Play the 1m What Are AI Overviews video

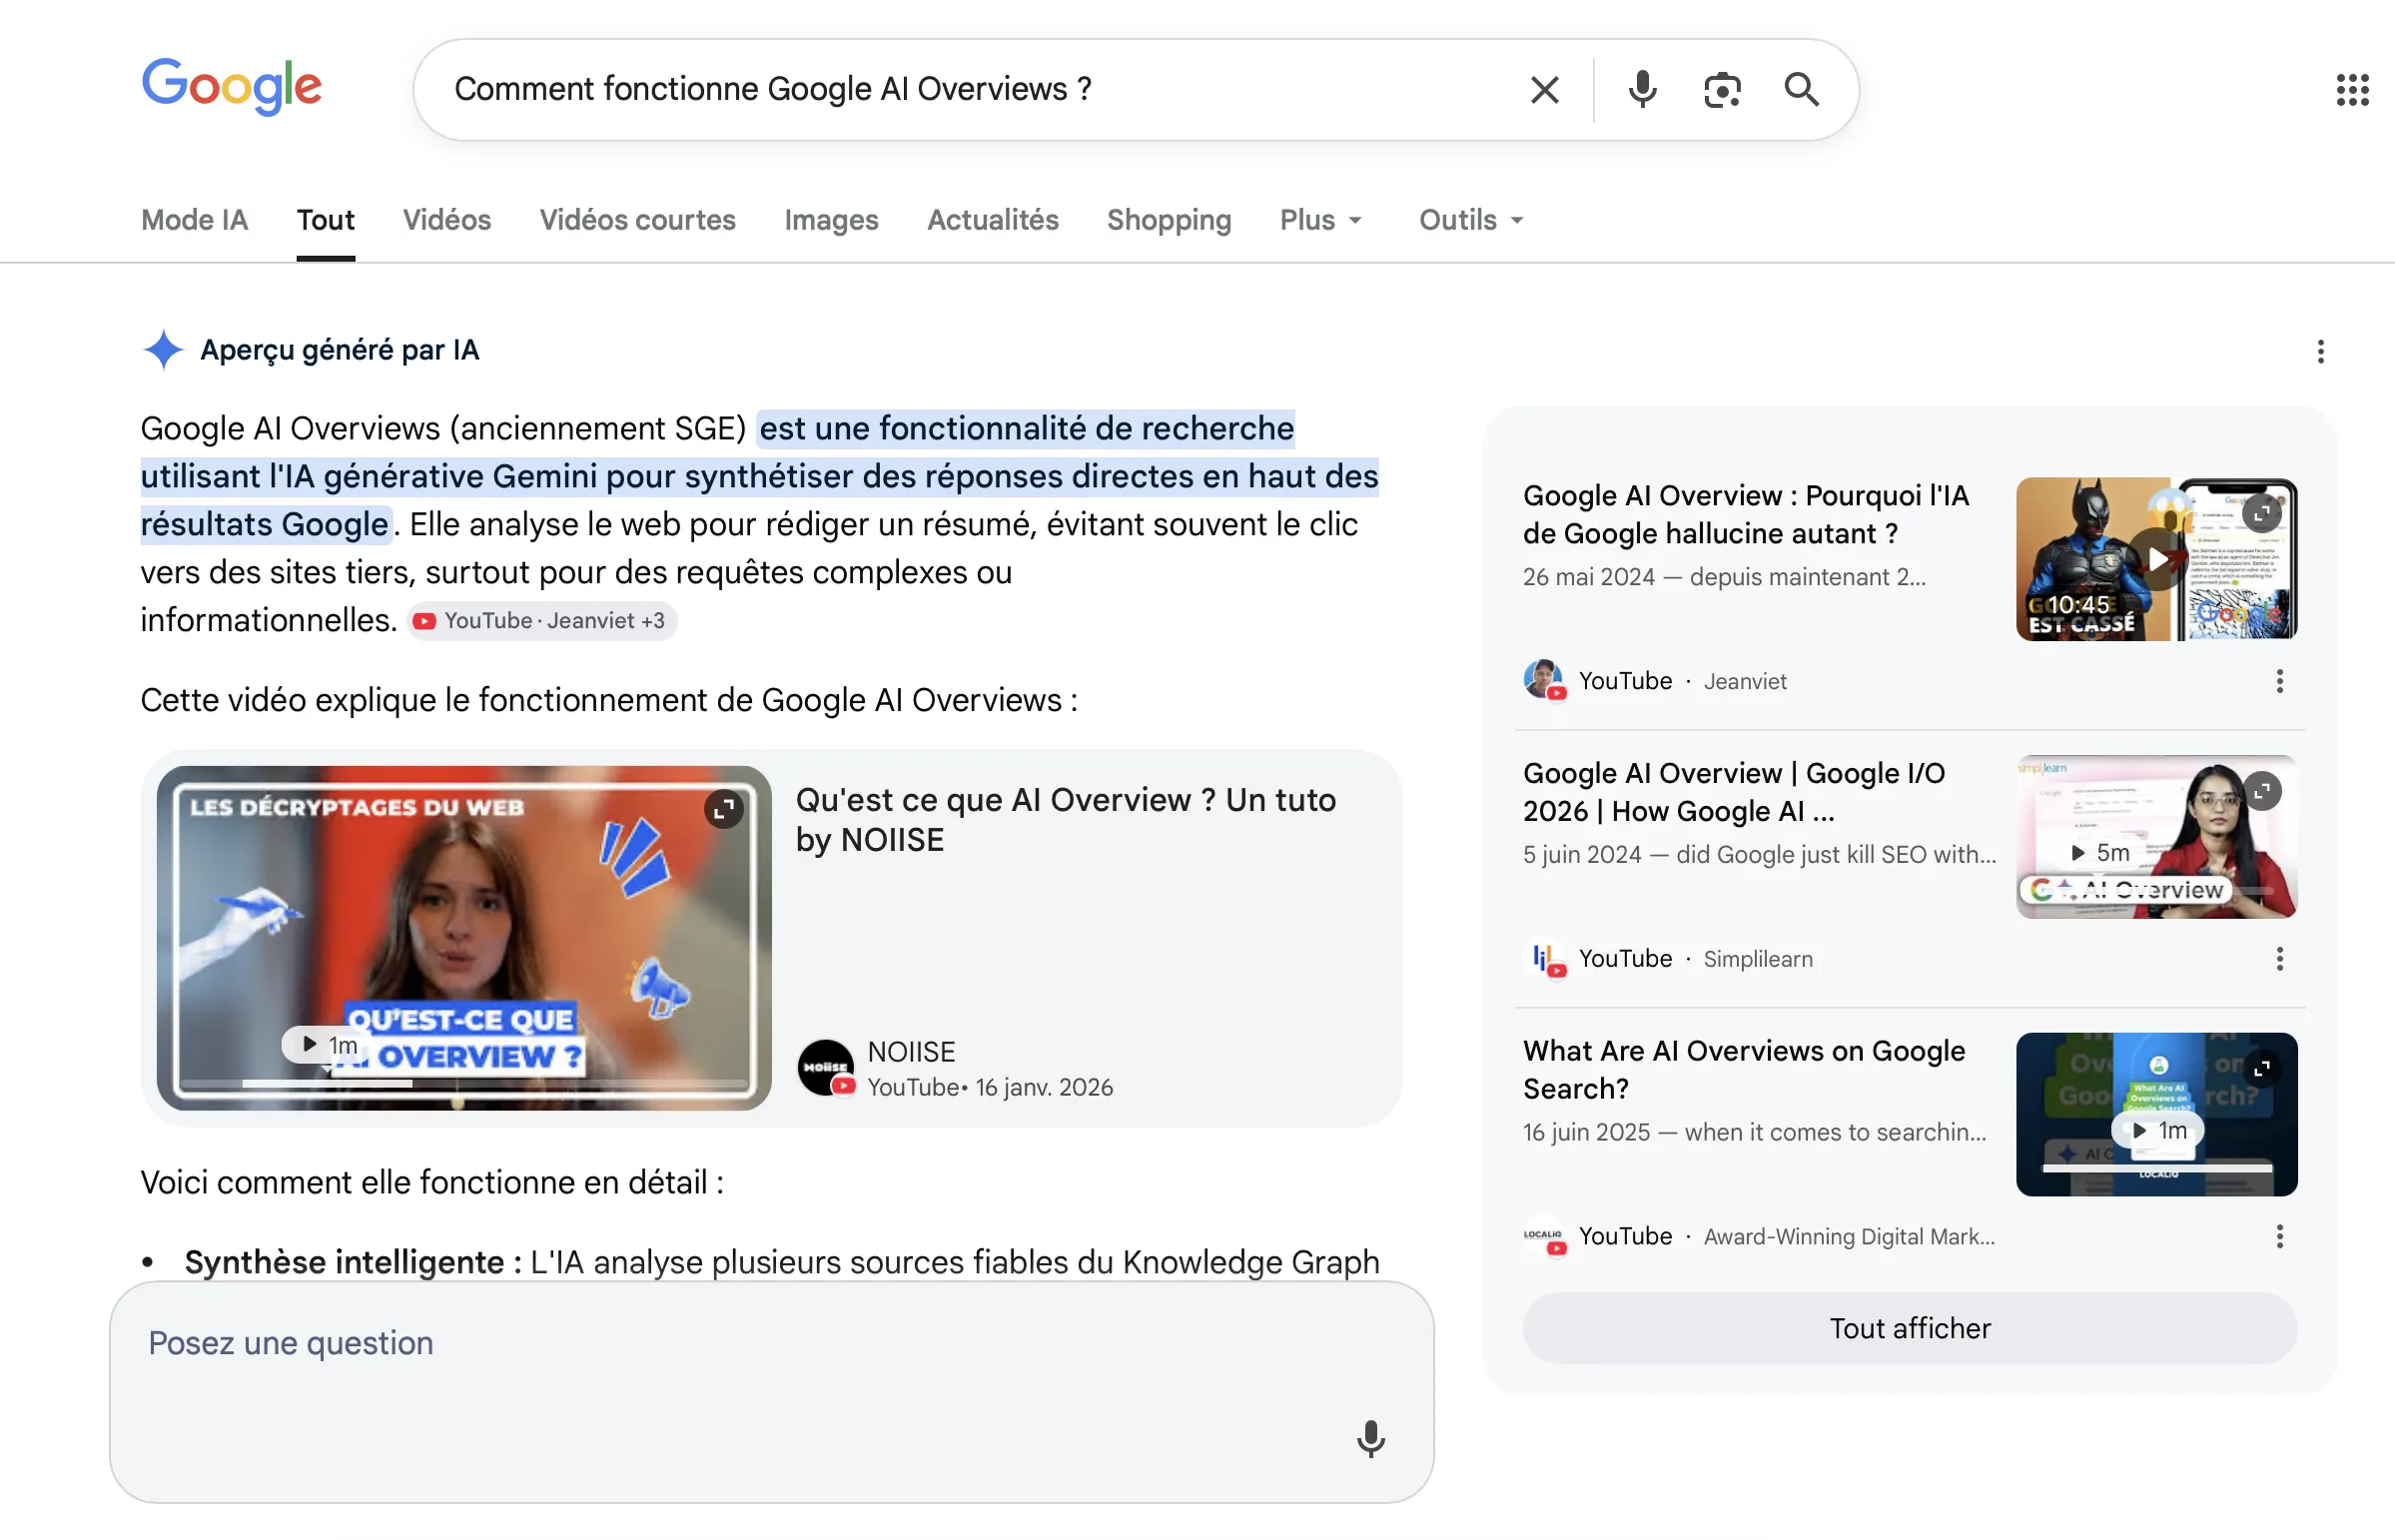tap(2157, 1131)
